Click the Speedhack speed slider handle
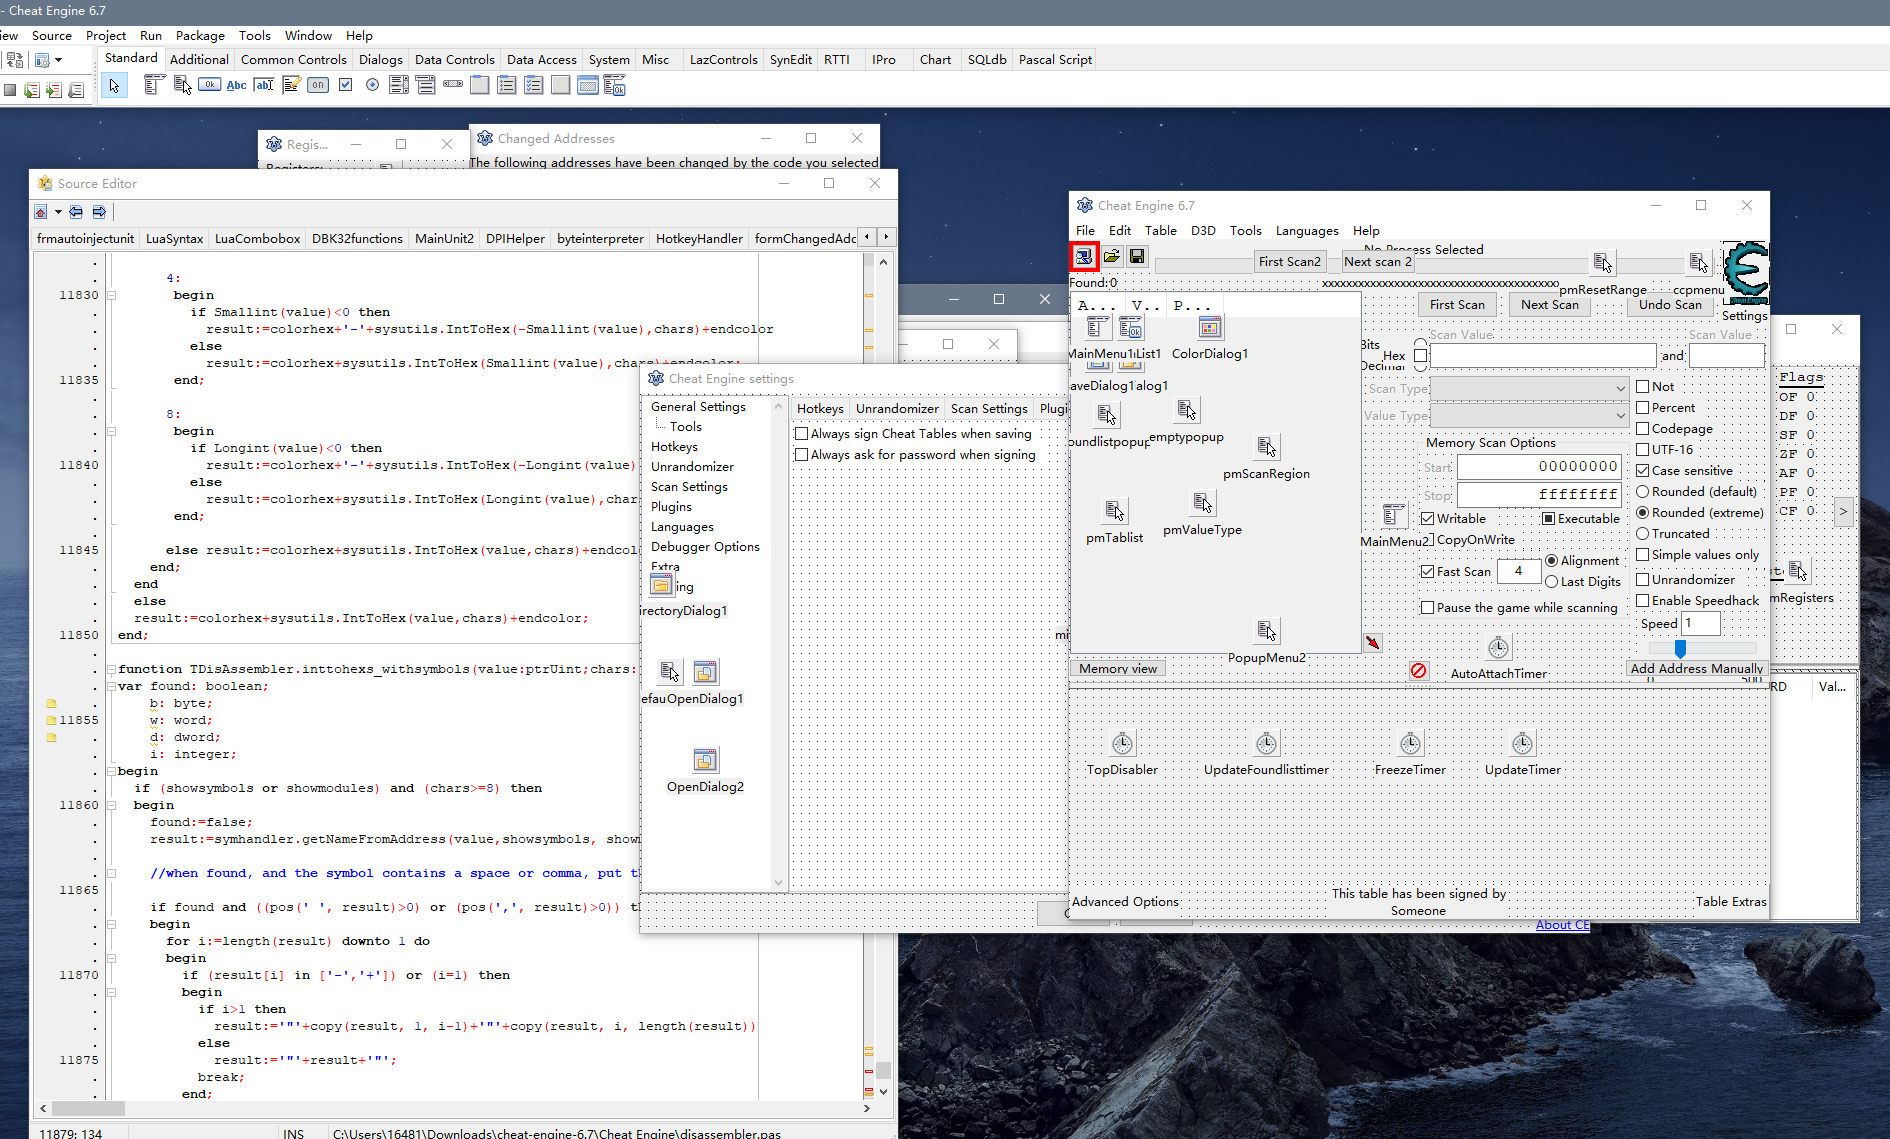The image size is (1890, 1139). click(1680, 649)
